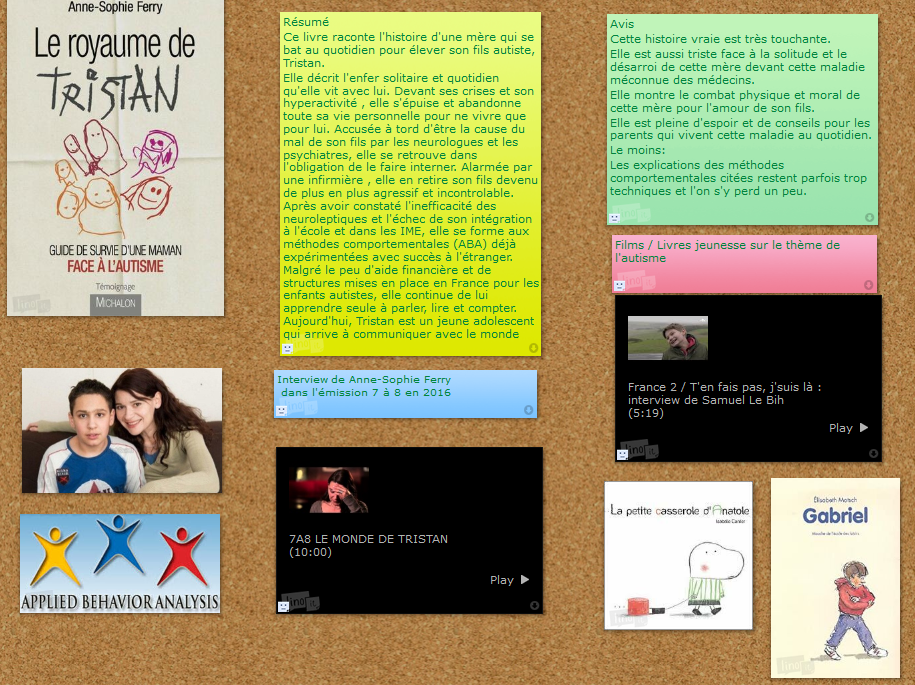Open the photo of the mother and son

coord(122,431)
